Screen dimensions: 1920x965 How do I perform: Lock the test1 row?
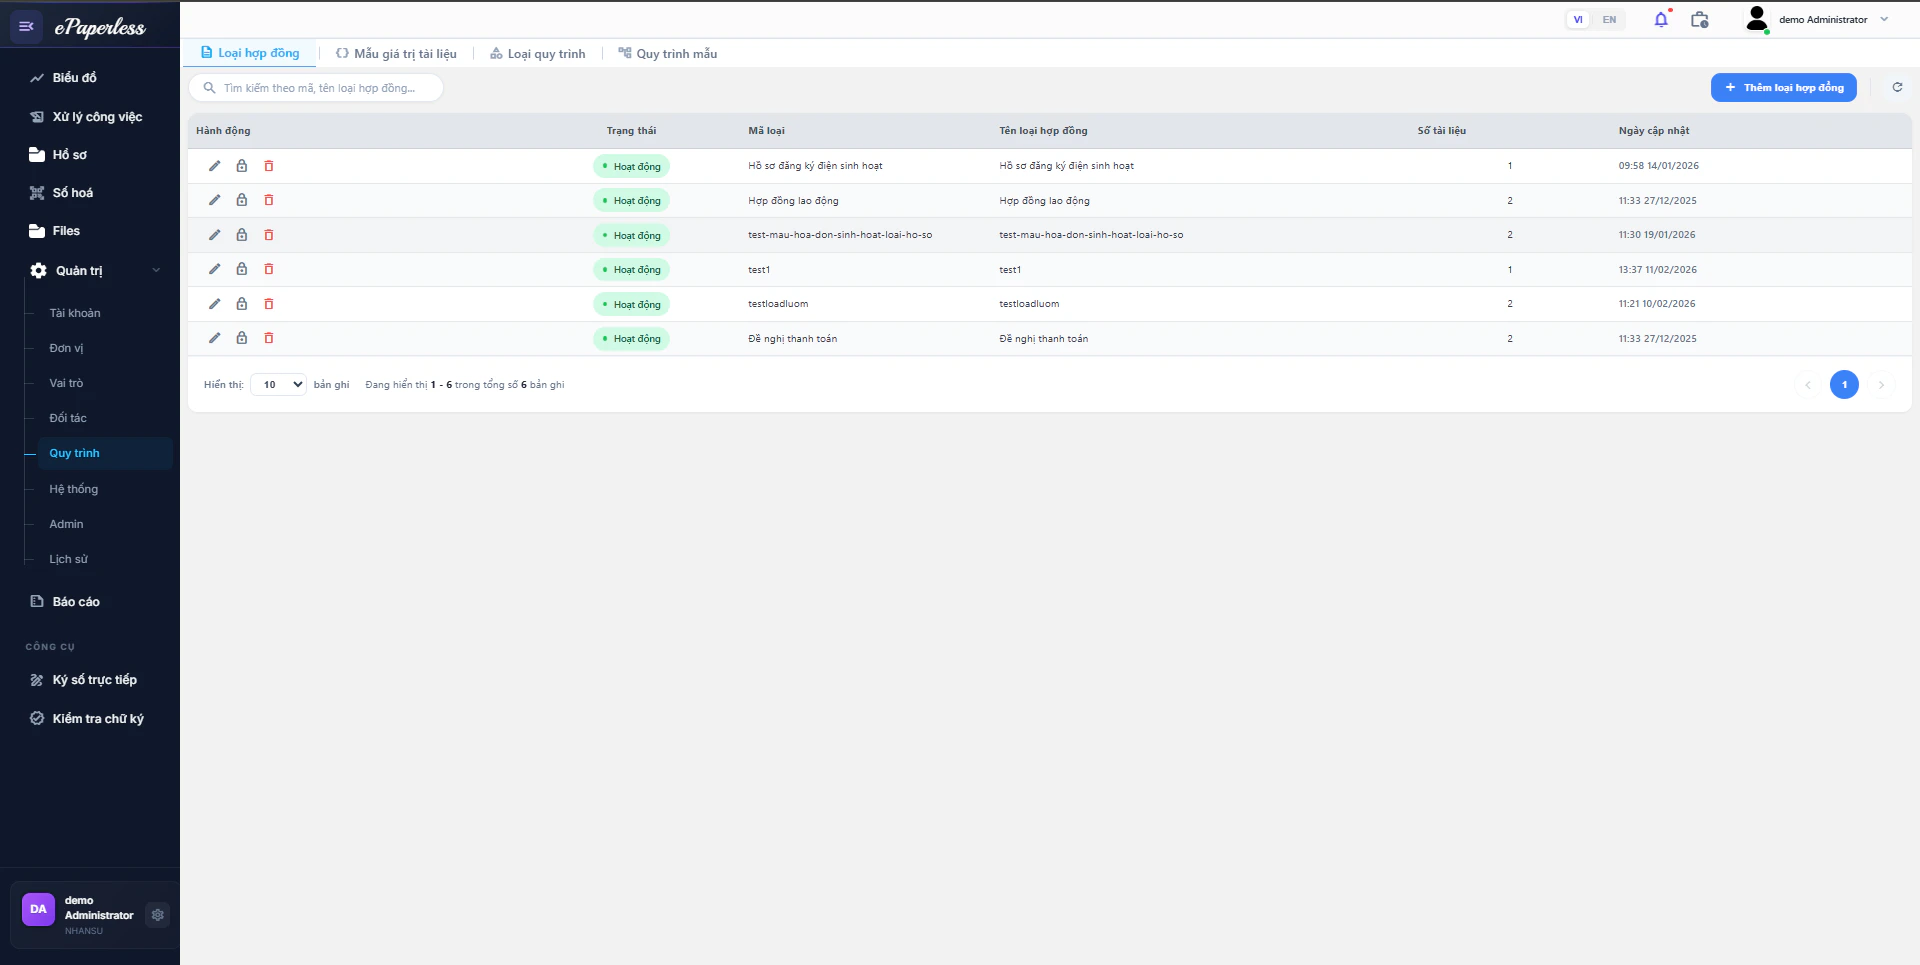pos(241,269)
